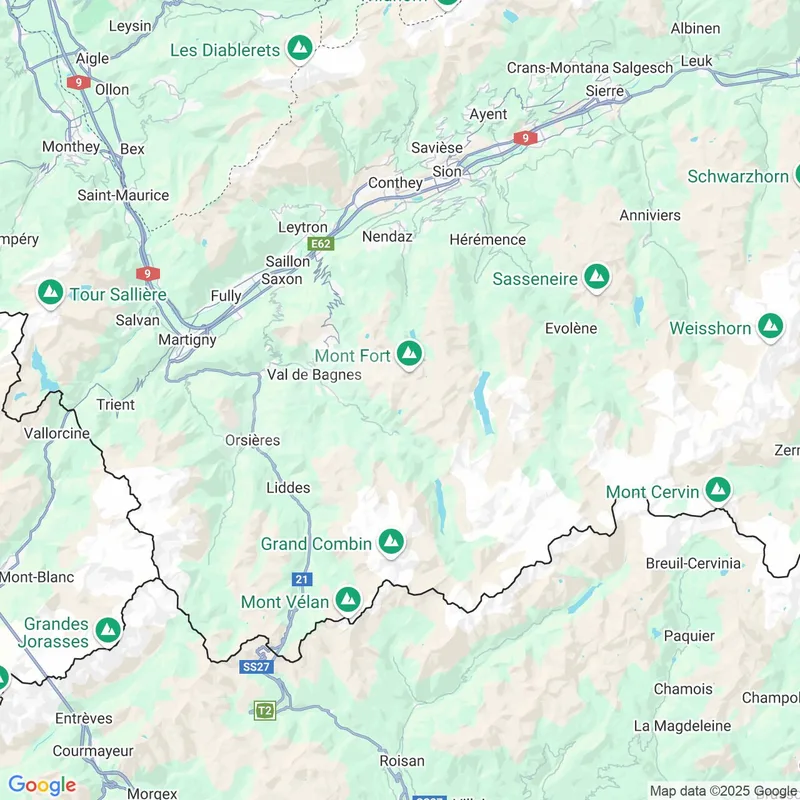Select the Sasseneire mountain pin
The image size is (800, 800).
[597, 278]
